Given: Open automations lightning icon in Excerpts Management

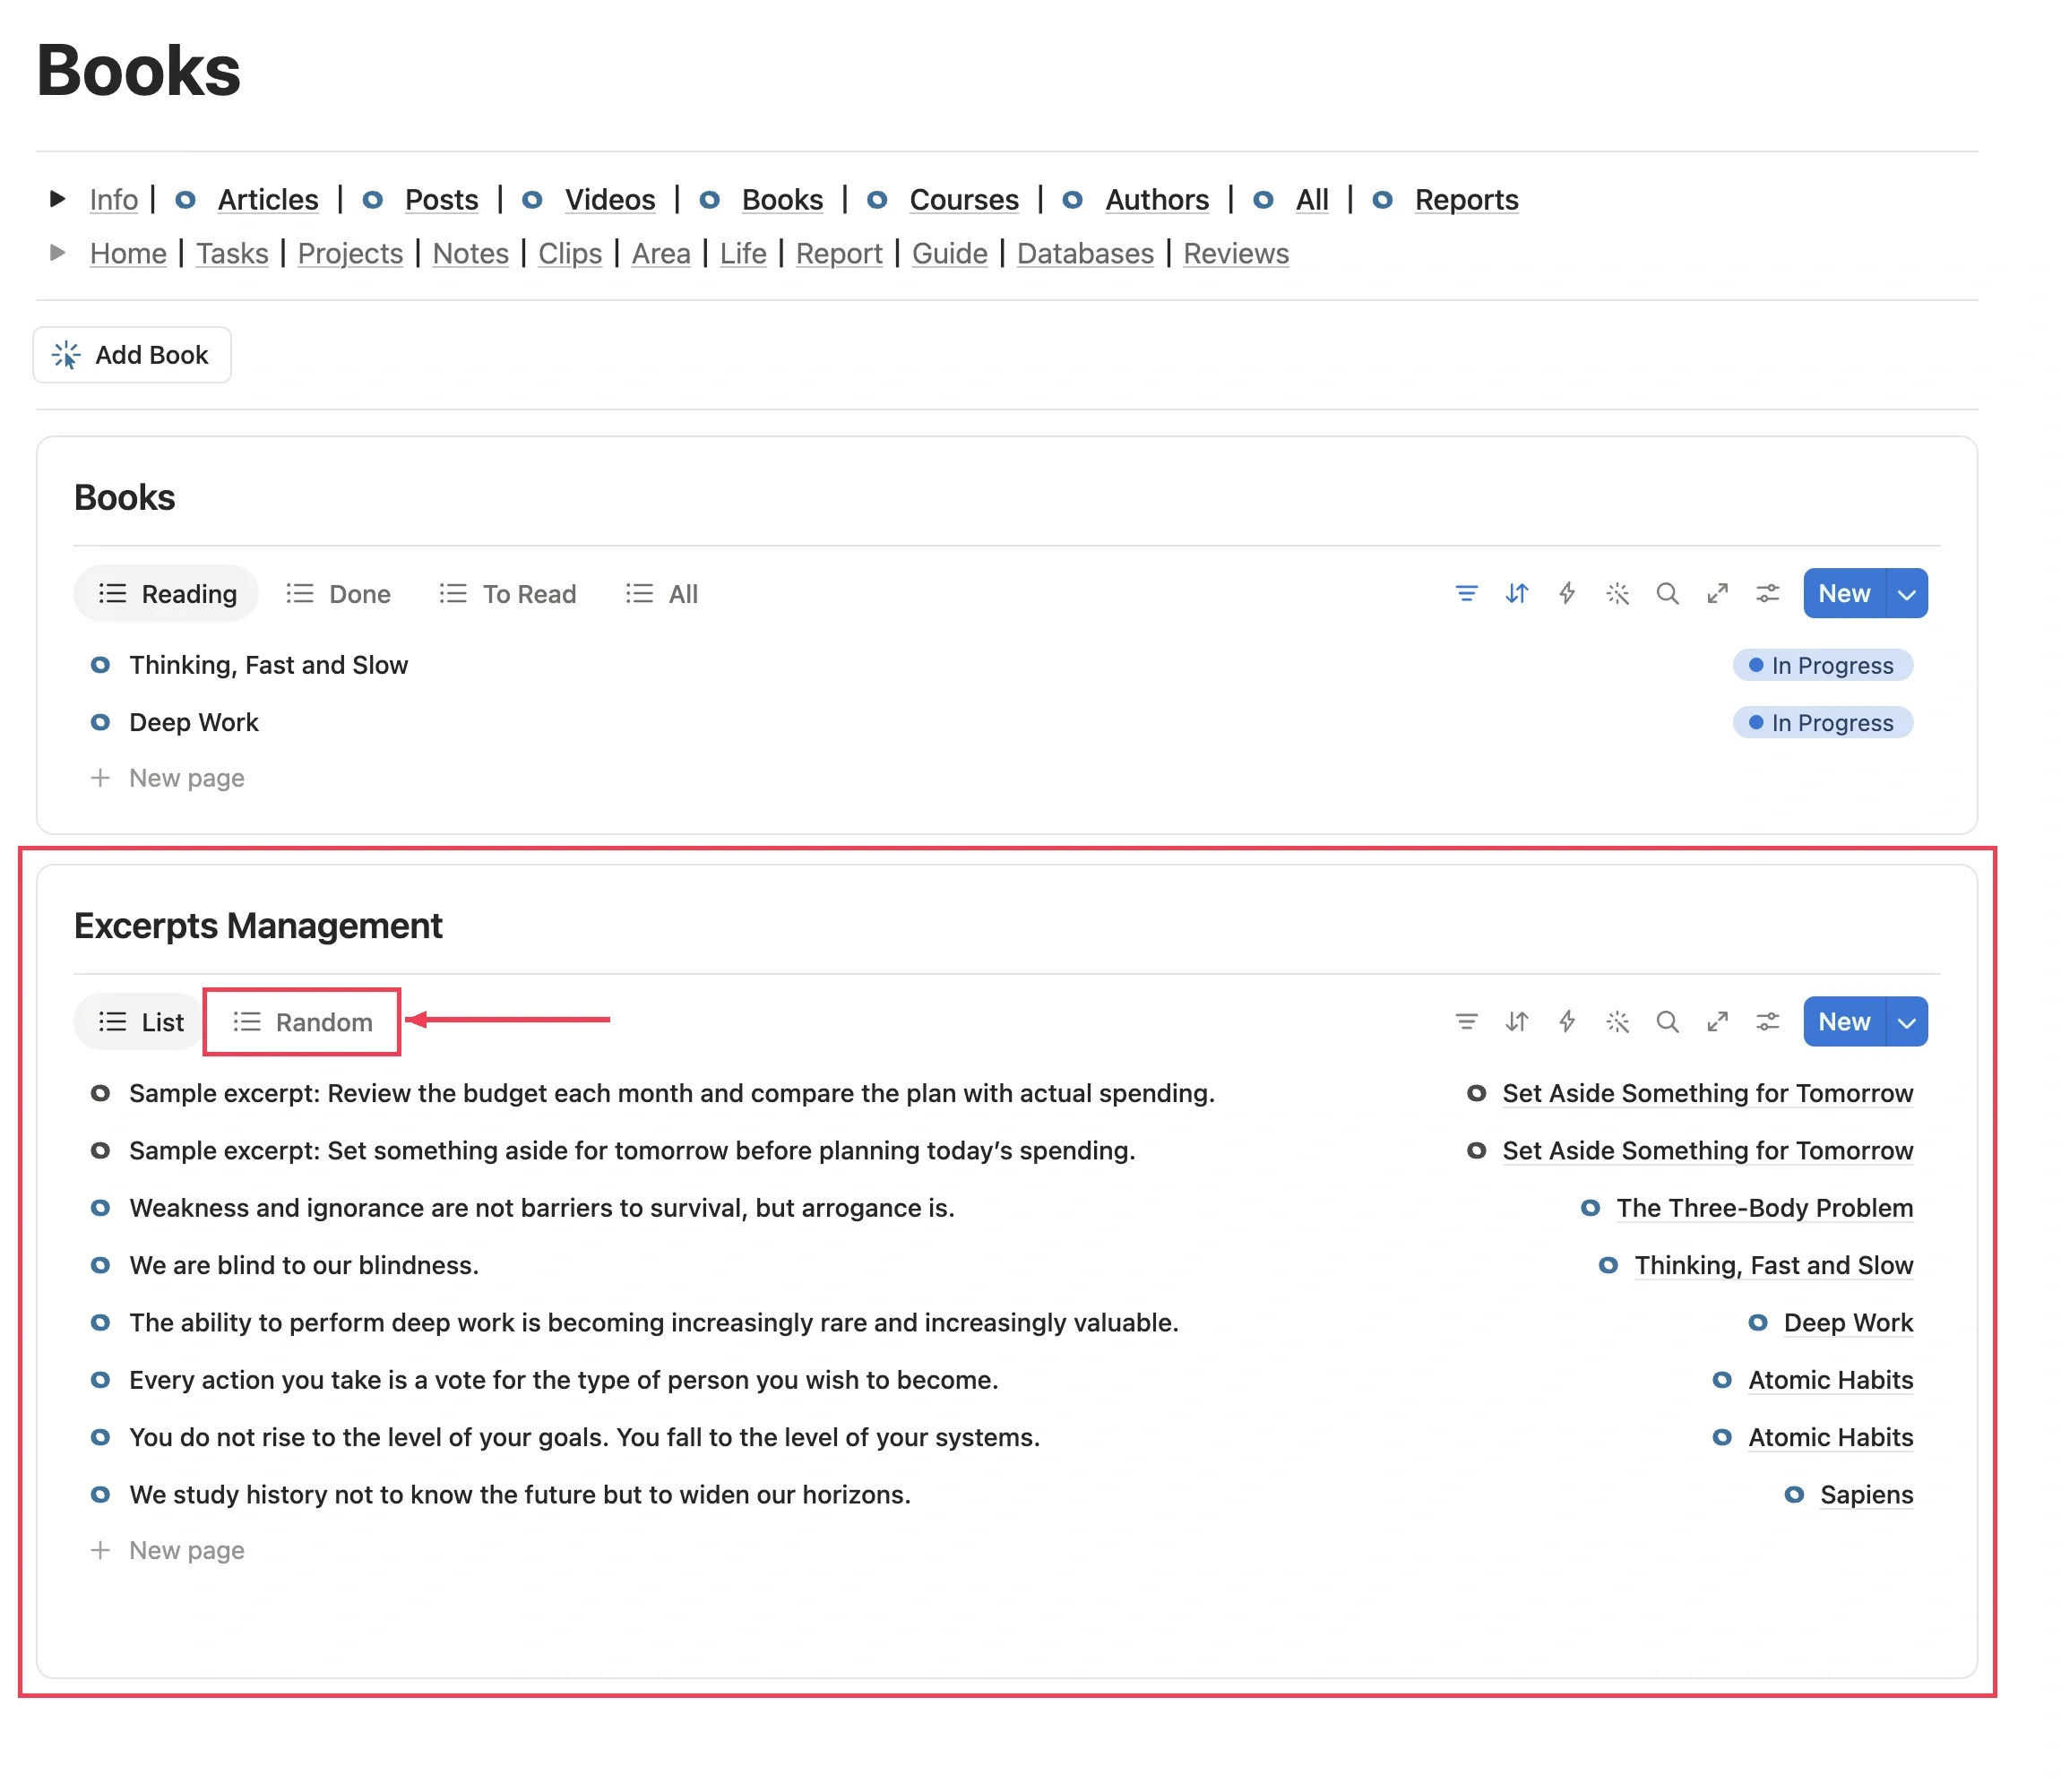Looking at the screenshot, I should tap(1566, 1022).
